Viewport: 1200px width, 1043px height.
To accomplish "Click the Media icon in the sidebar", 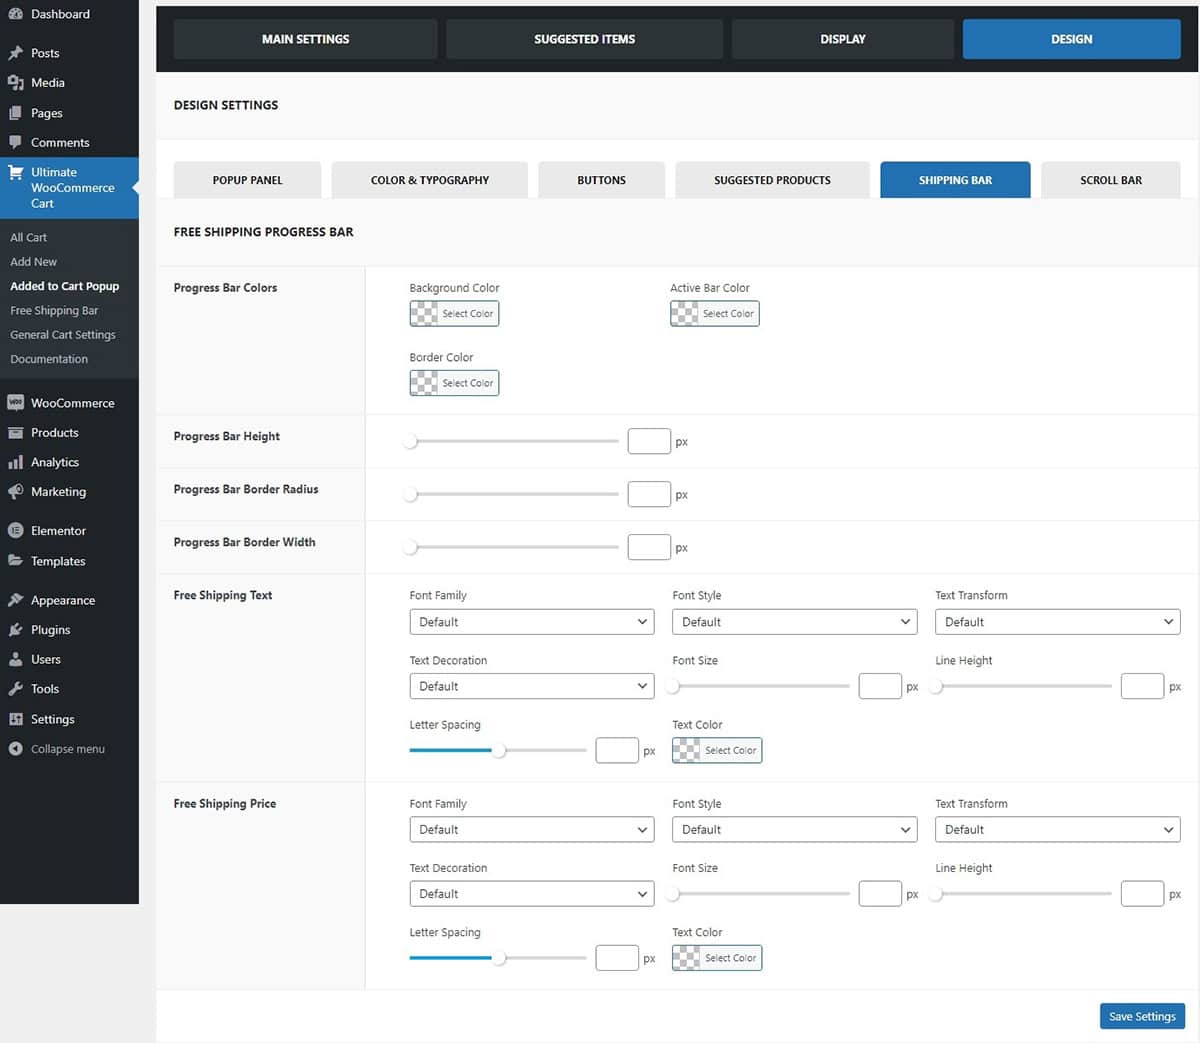I will pyautogui.click(x=15, y=83).
